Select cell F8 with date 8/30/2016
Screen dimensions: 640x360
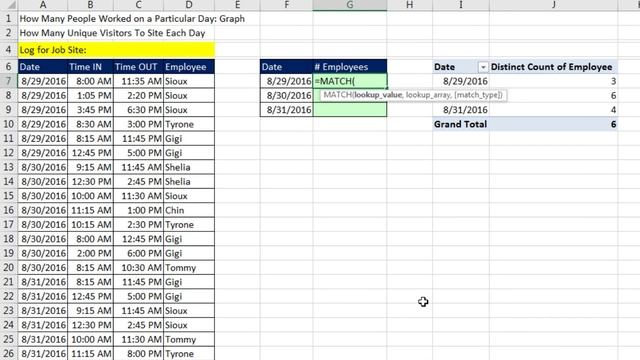287,96
